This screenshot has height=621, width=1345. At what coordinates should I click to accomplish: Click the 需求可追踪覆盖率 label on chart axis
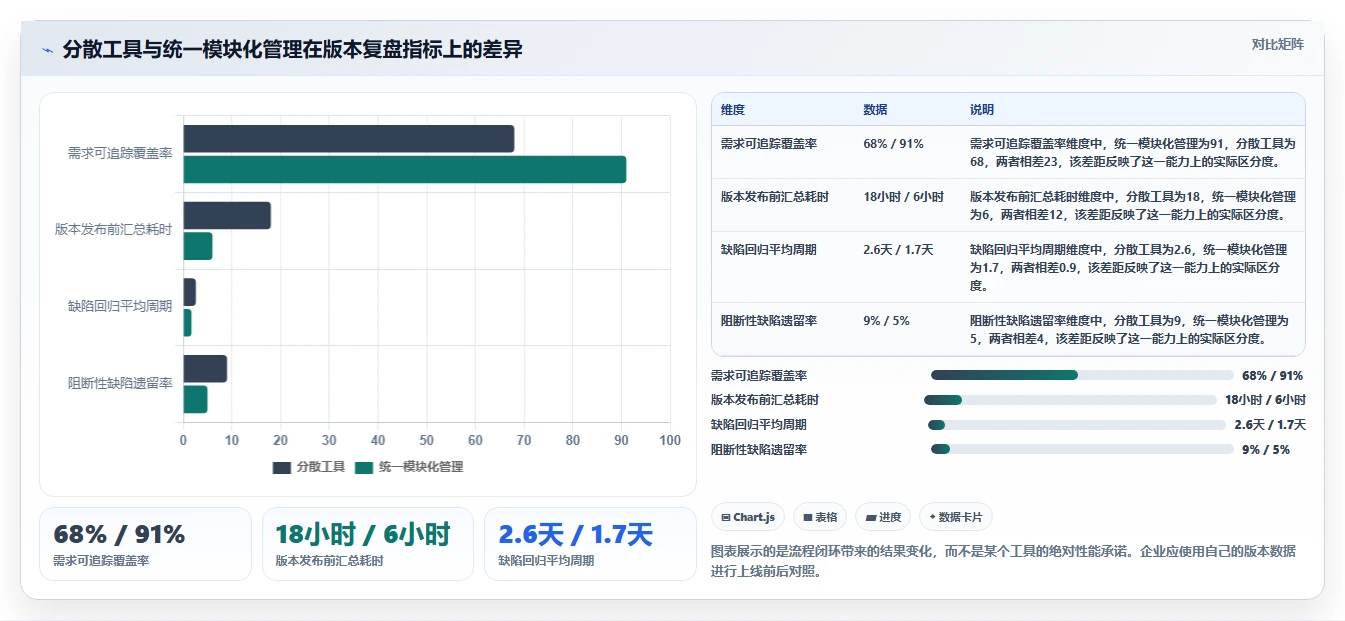tap(120, 154)
